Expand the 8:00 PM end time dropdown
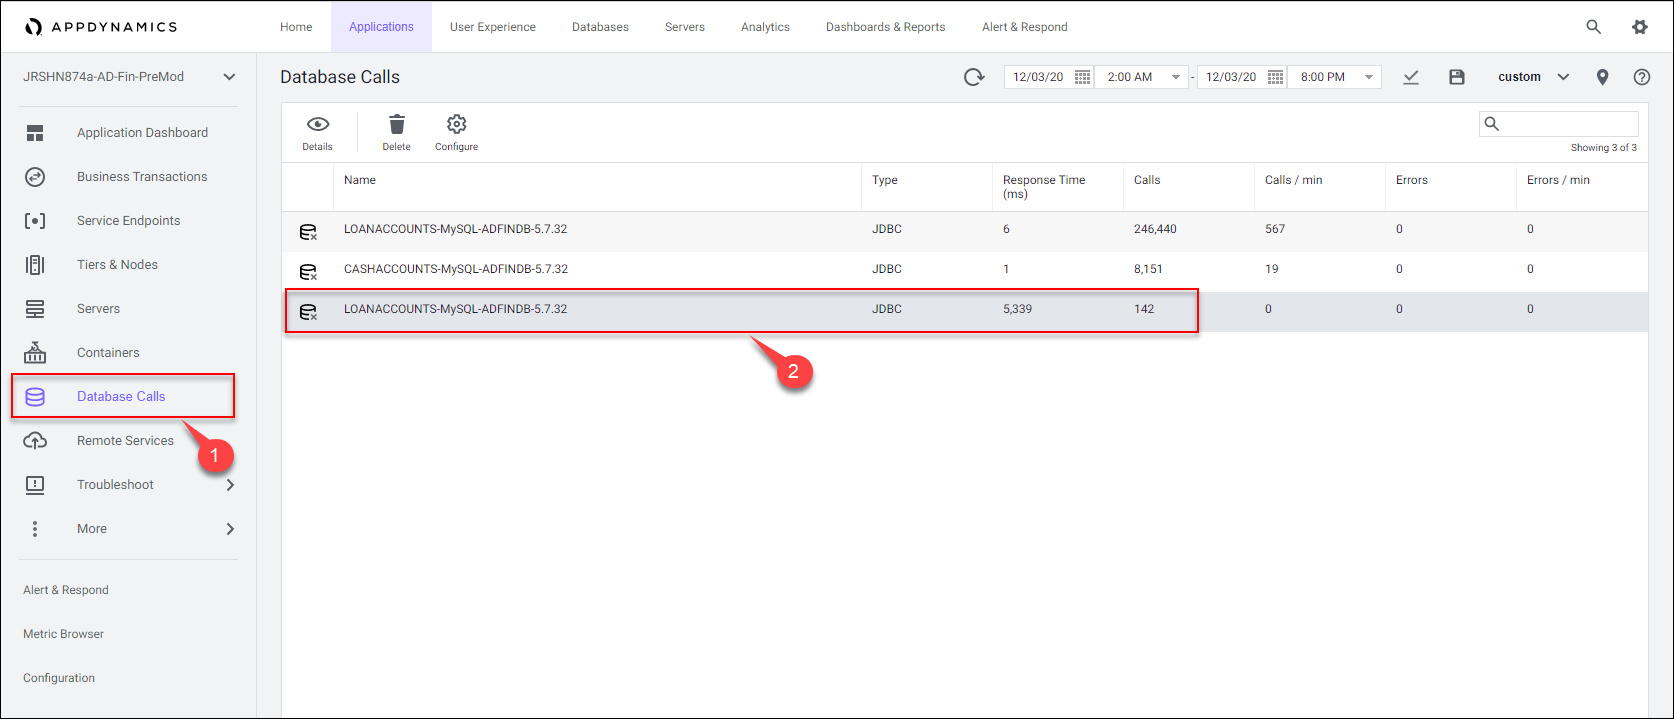 click(1369, 77)
